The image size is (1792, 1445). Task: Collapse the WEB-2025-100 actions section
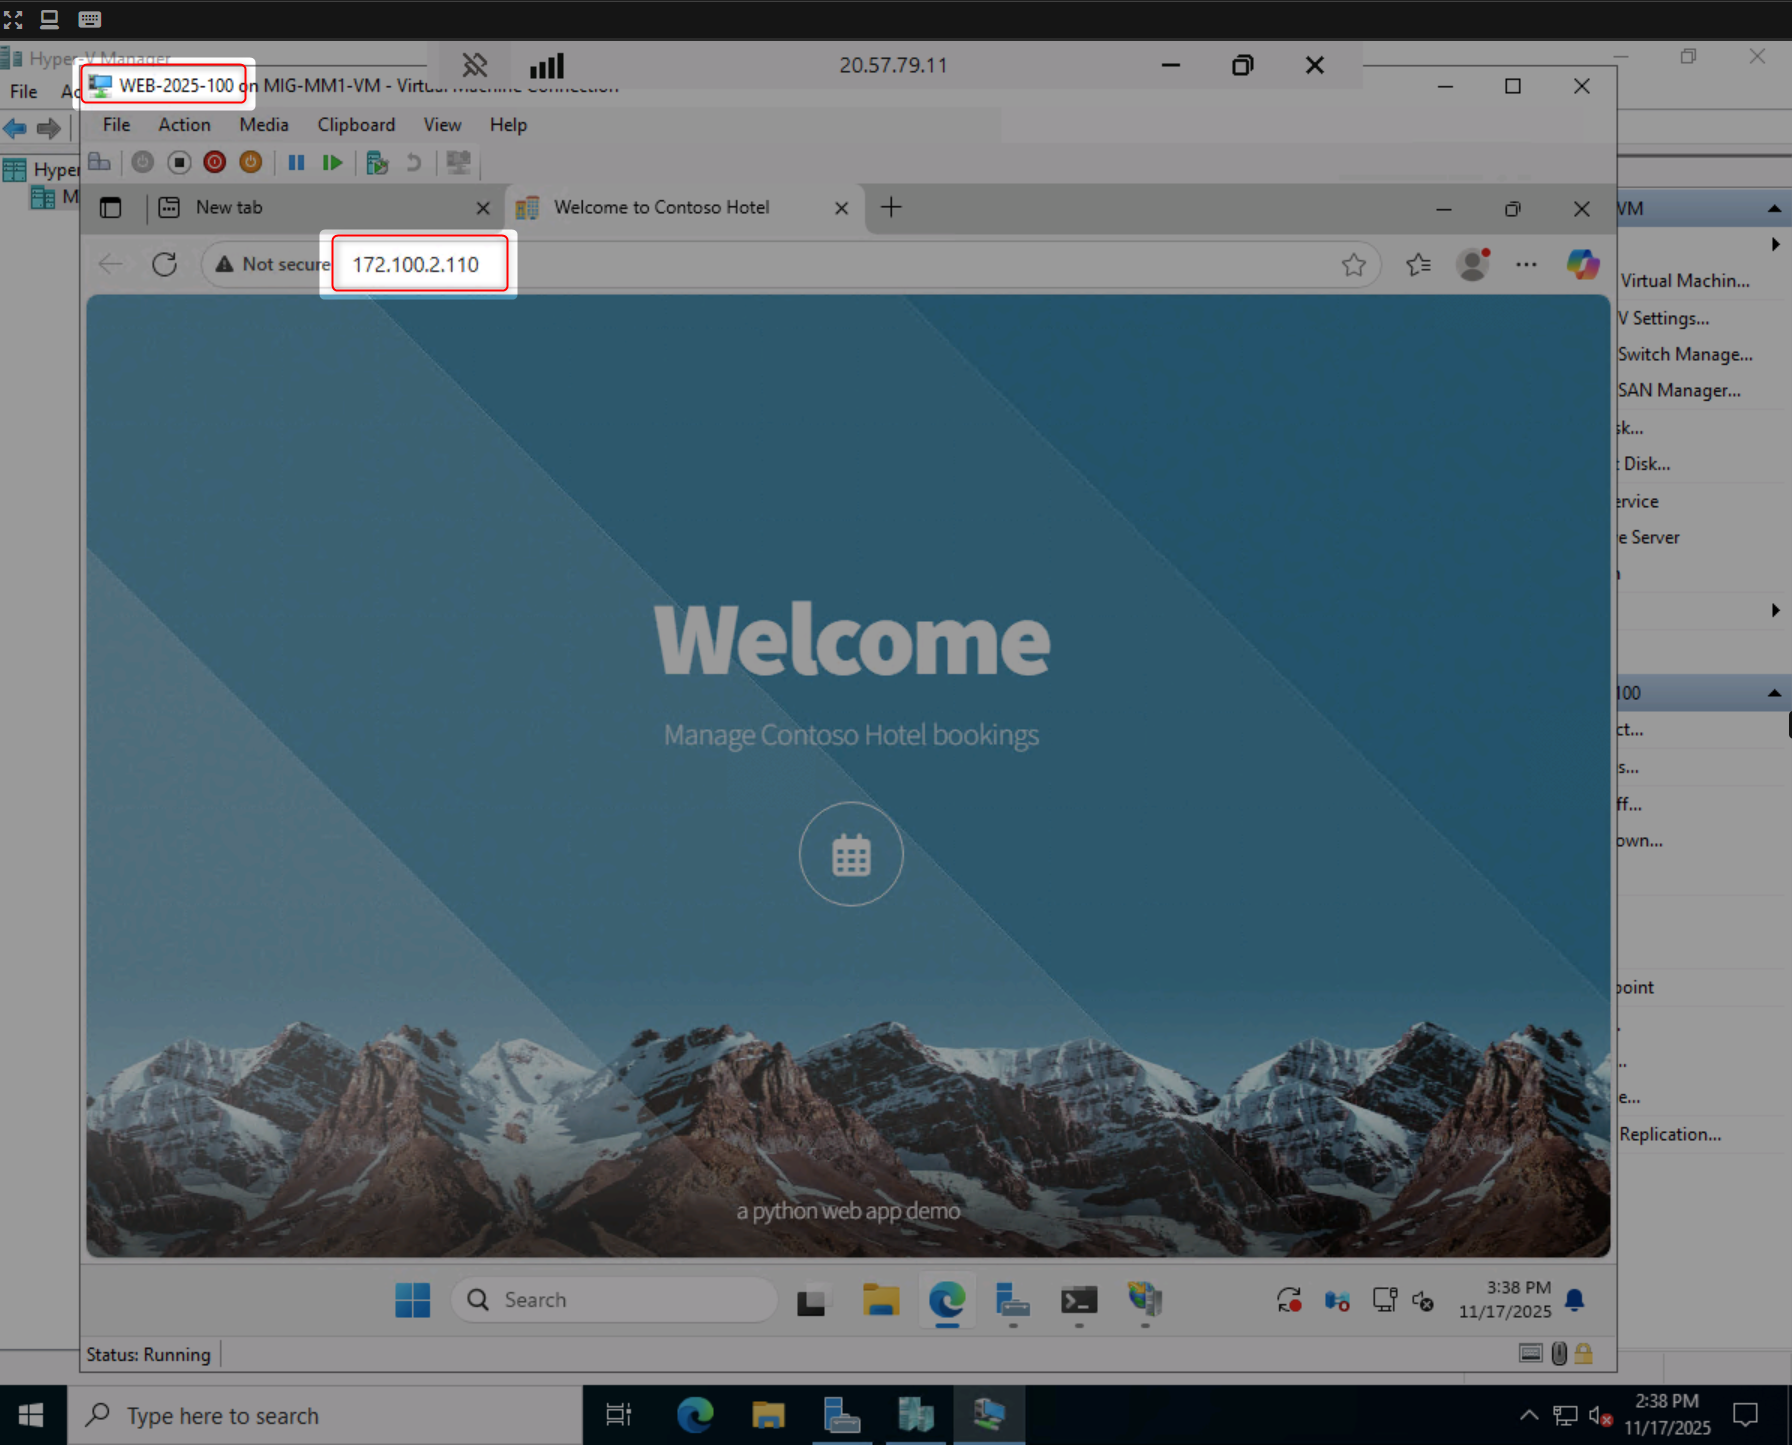pos(1774,693)
